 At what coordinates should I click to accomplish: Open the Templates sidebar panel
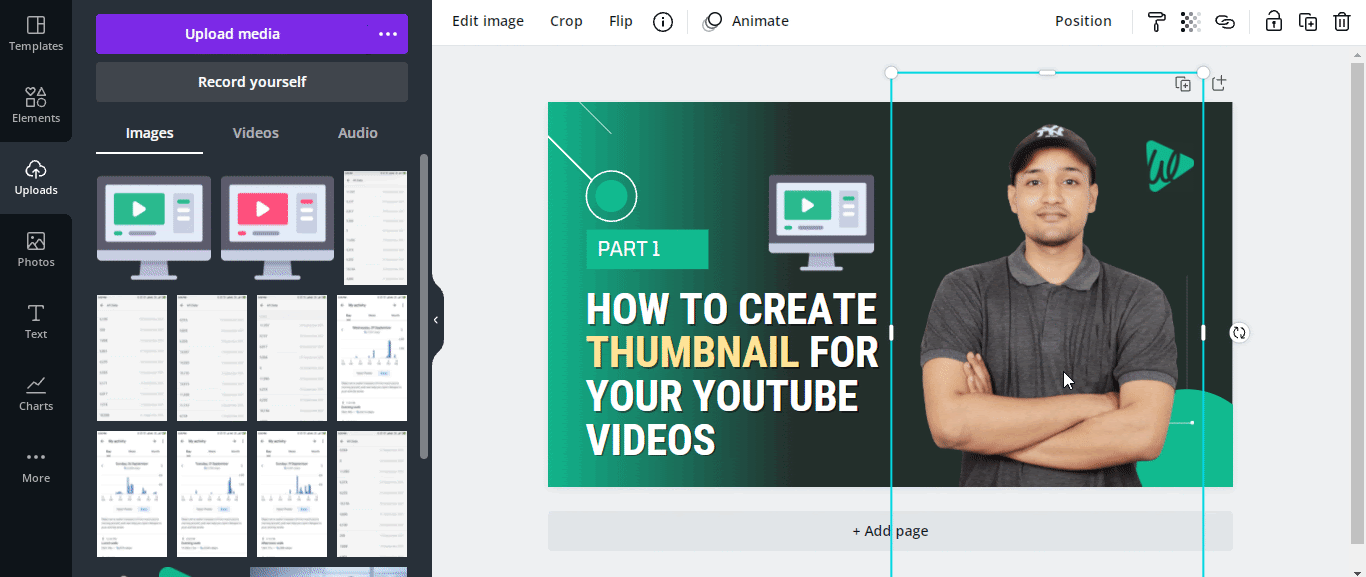(x=36, y=34)
